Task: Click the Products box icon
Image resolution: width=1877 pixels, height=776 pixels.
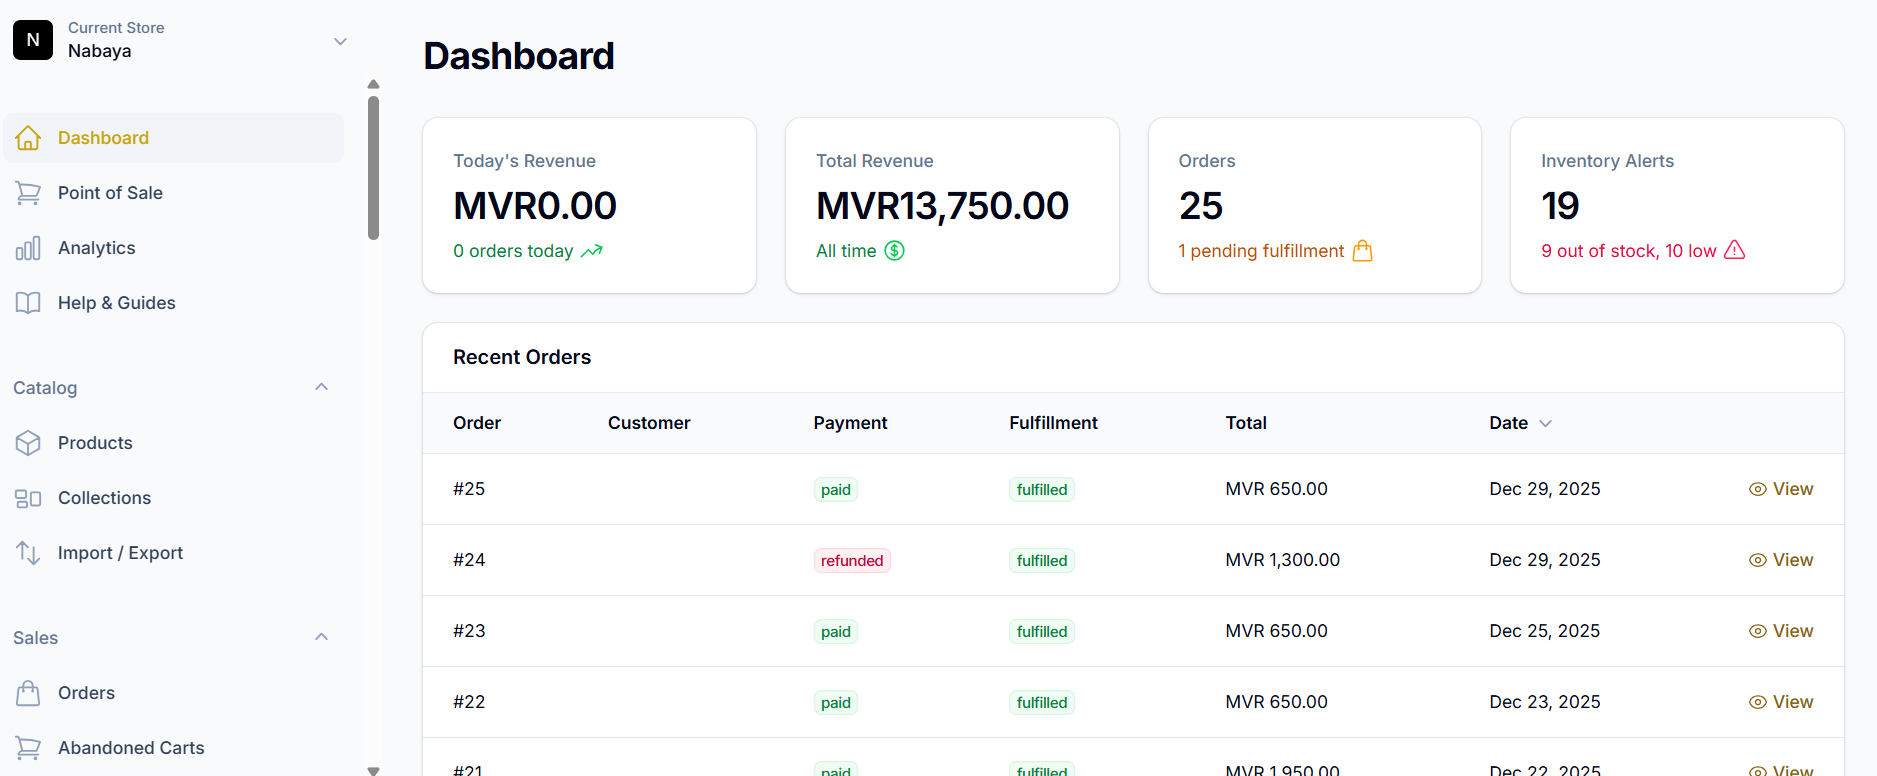Action: tap(28, 443)
